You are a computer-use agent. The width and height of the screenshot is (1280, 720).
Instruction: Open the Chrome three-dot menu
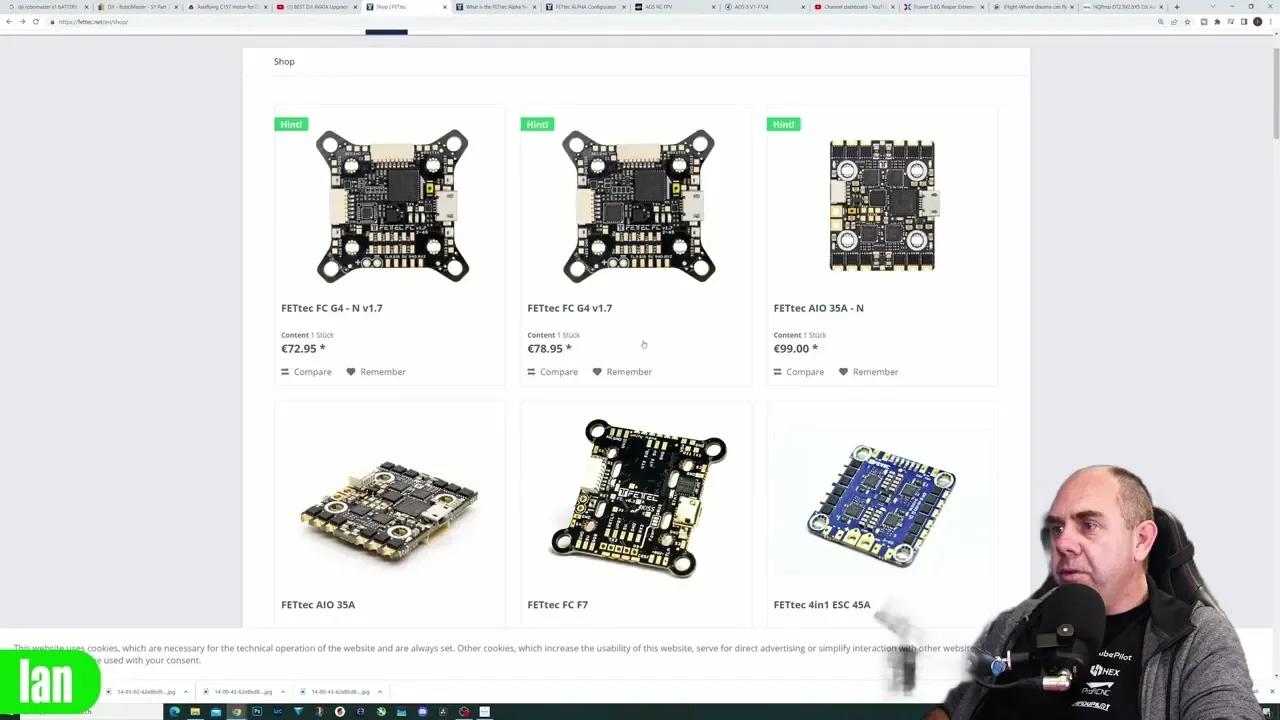click(x=1271, y=22)
